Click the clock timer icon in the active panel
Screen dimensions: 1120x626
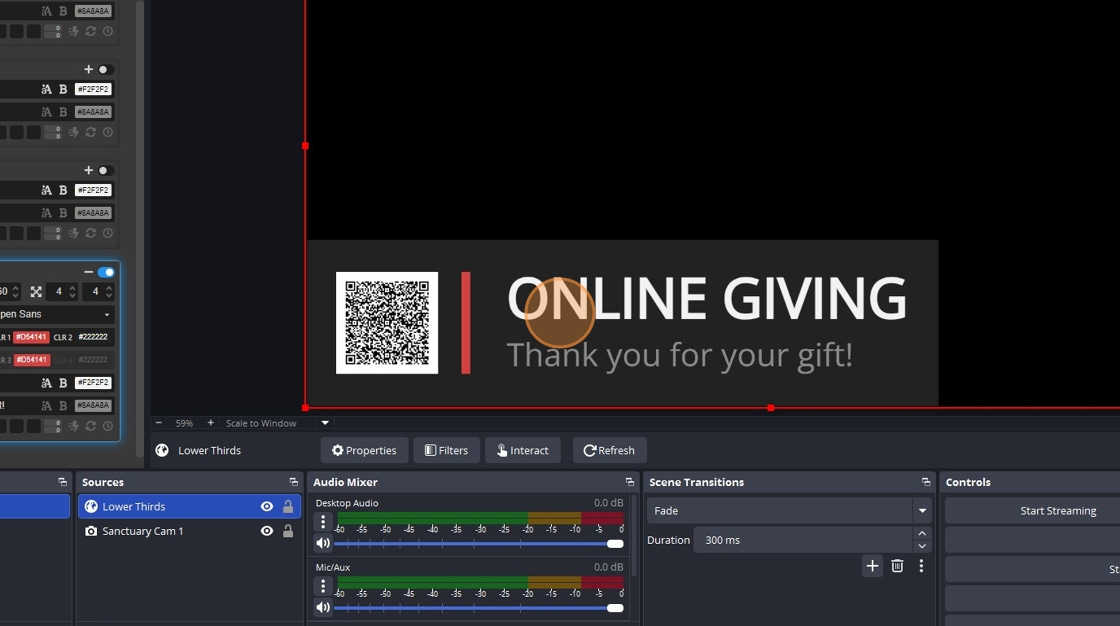108,426
